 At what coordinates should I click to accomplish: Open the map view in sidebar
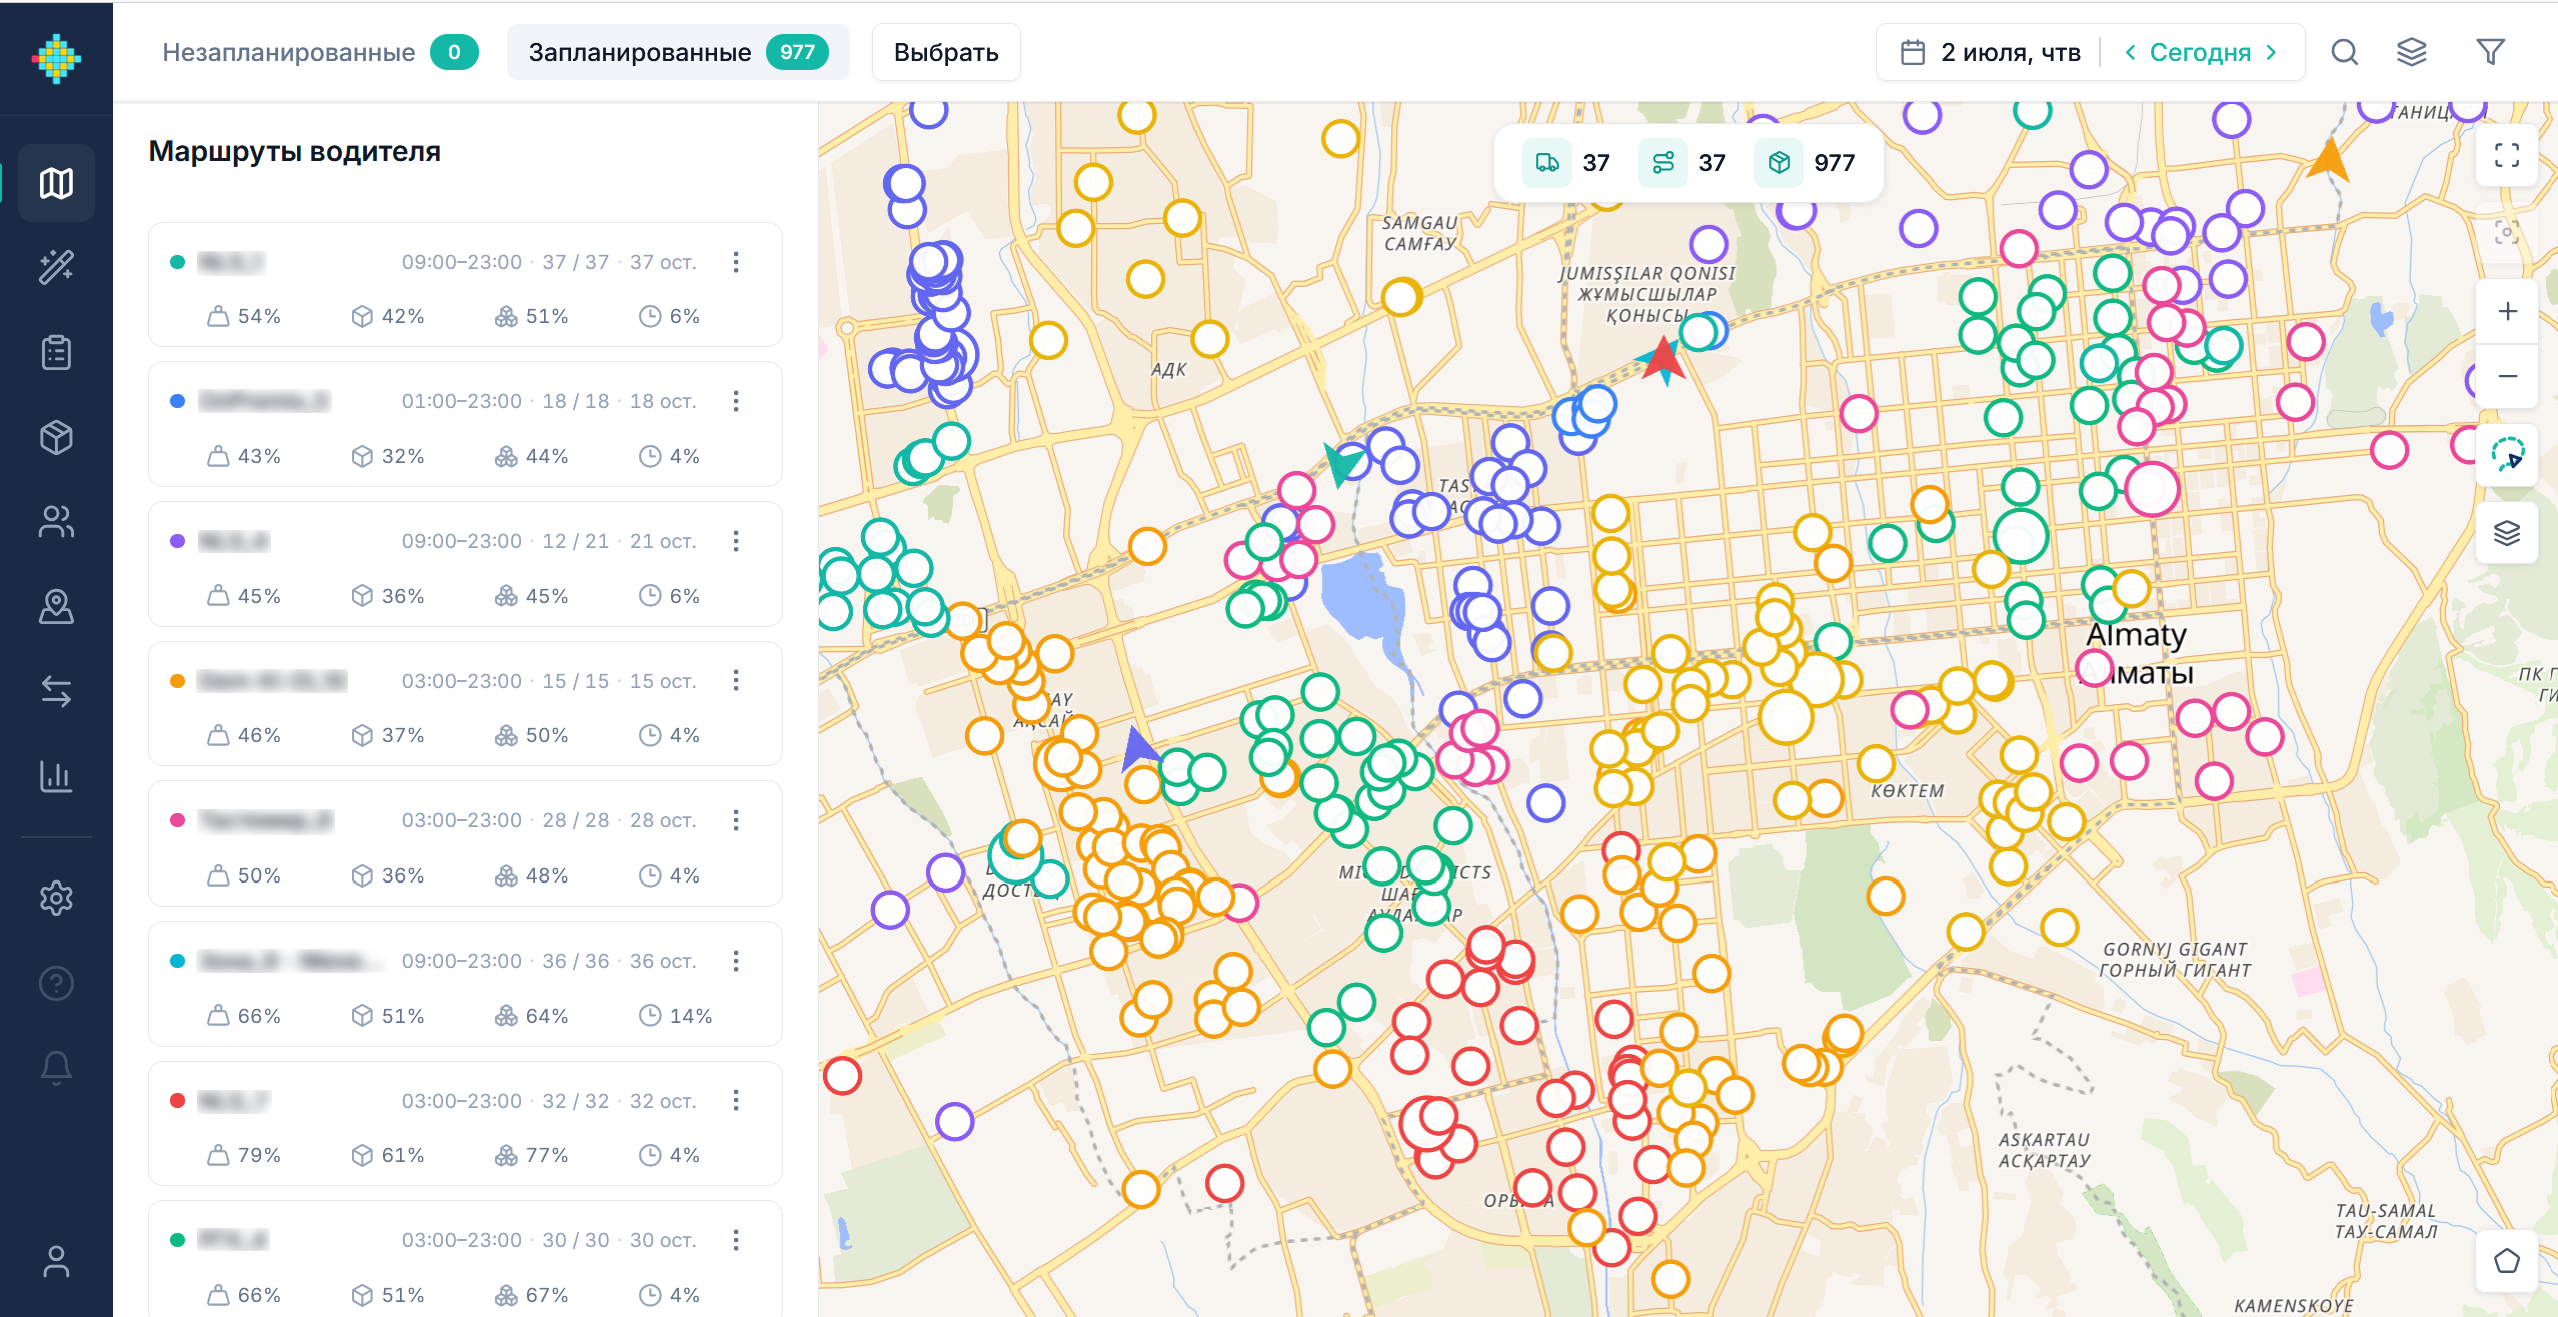[x=56, y=183]
